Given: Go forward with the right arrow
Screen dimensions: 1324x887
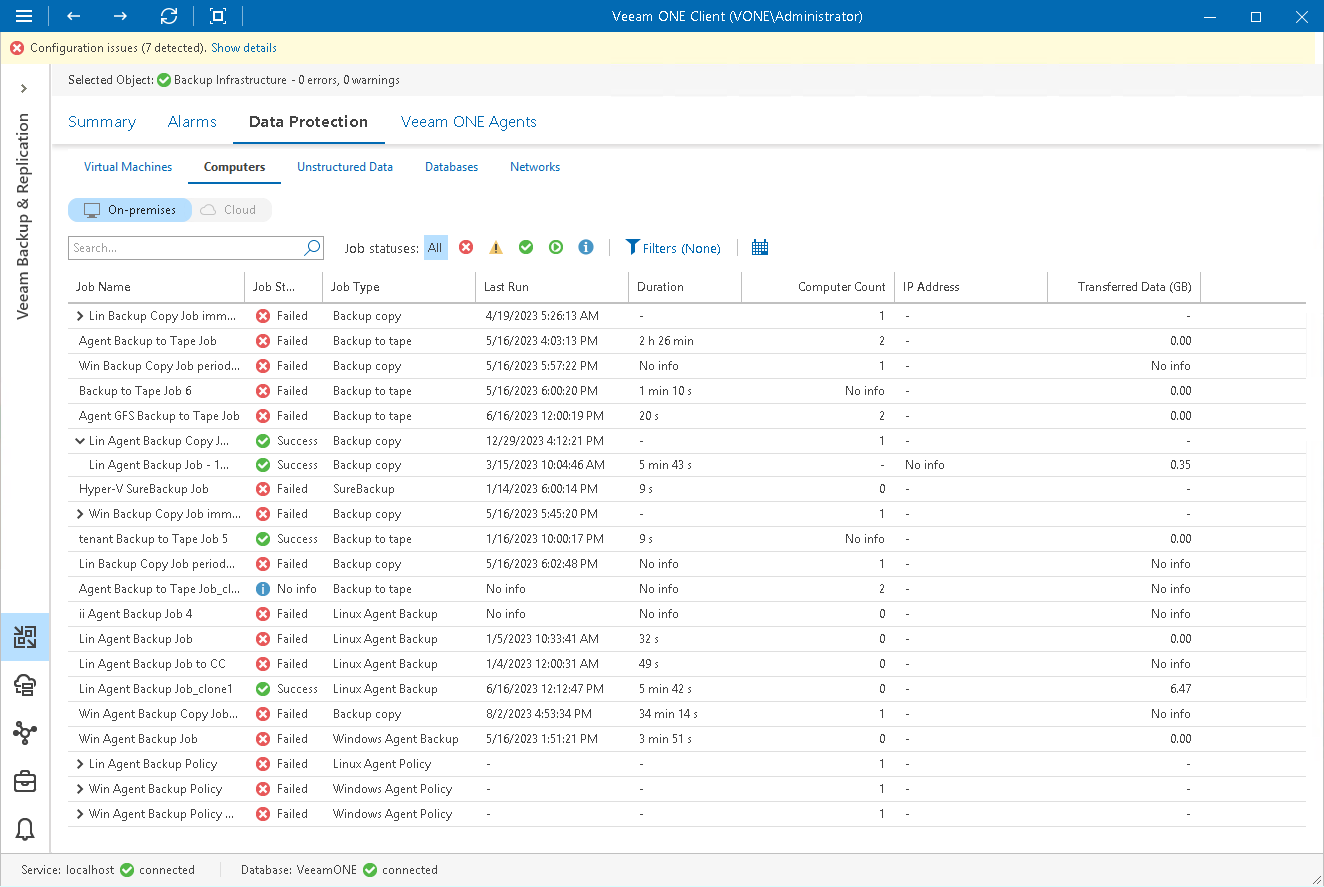Looking at the screenshot, I should click(120, 16).
